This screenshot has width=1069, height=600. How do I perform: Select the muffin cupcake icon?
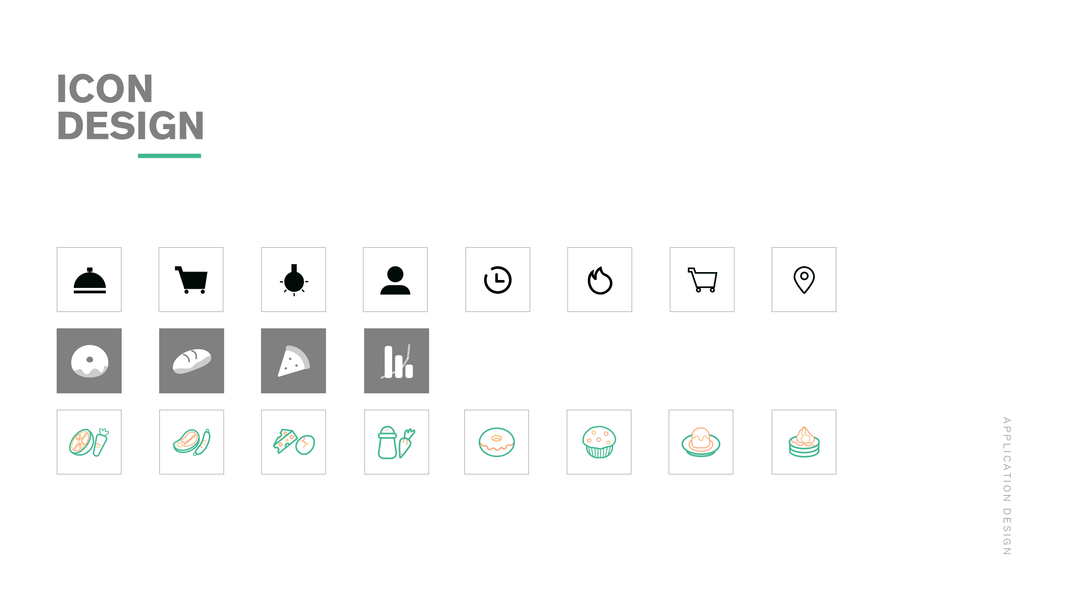(599, 442)
